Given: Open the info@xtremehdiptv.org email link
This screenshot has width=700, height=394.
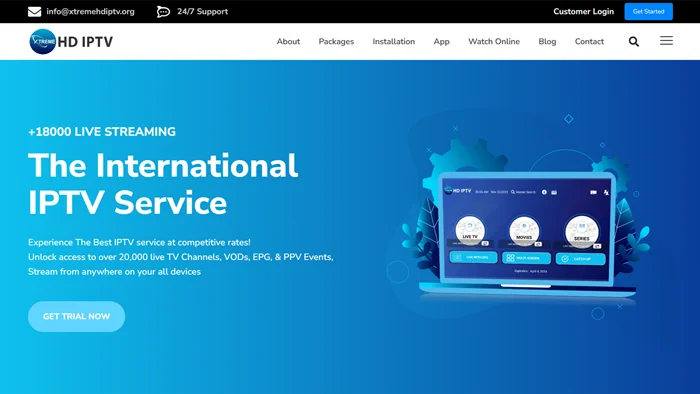Looking at the screenshot, I should 90,12.
